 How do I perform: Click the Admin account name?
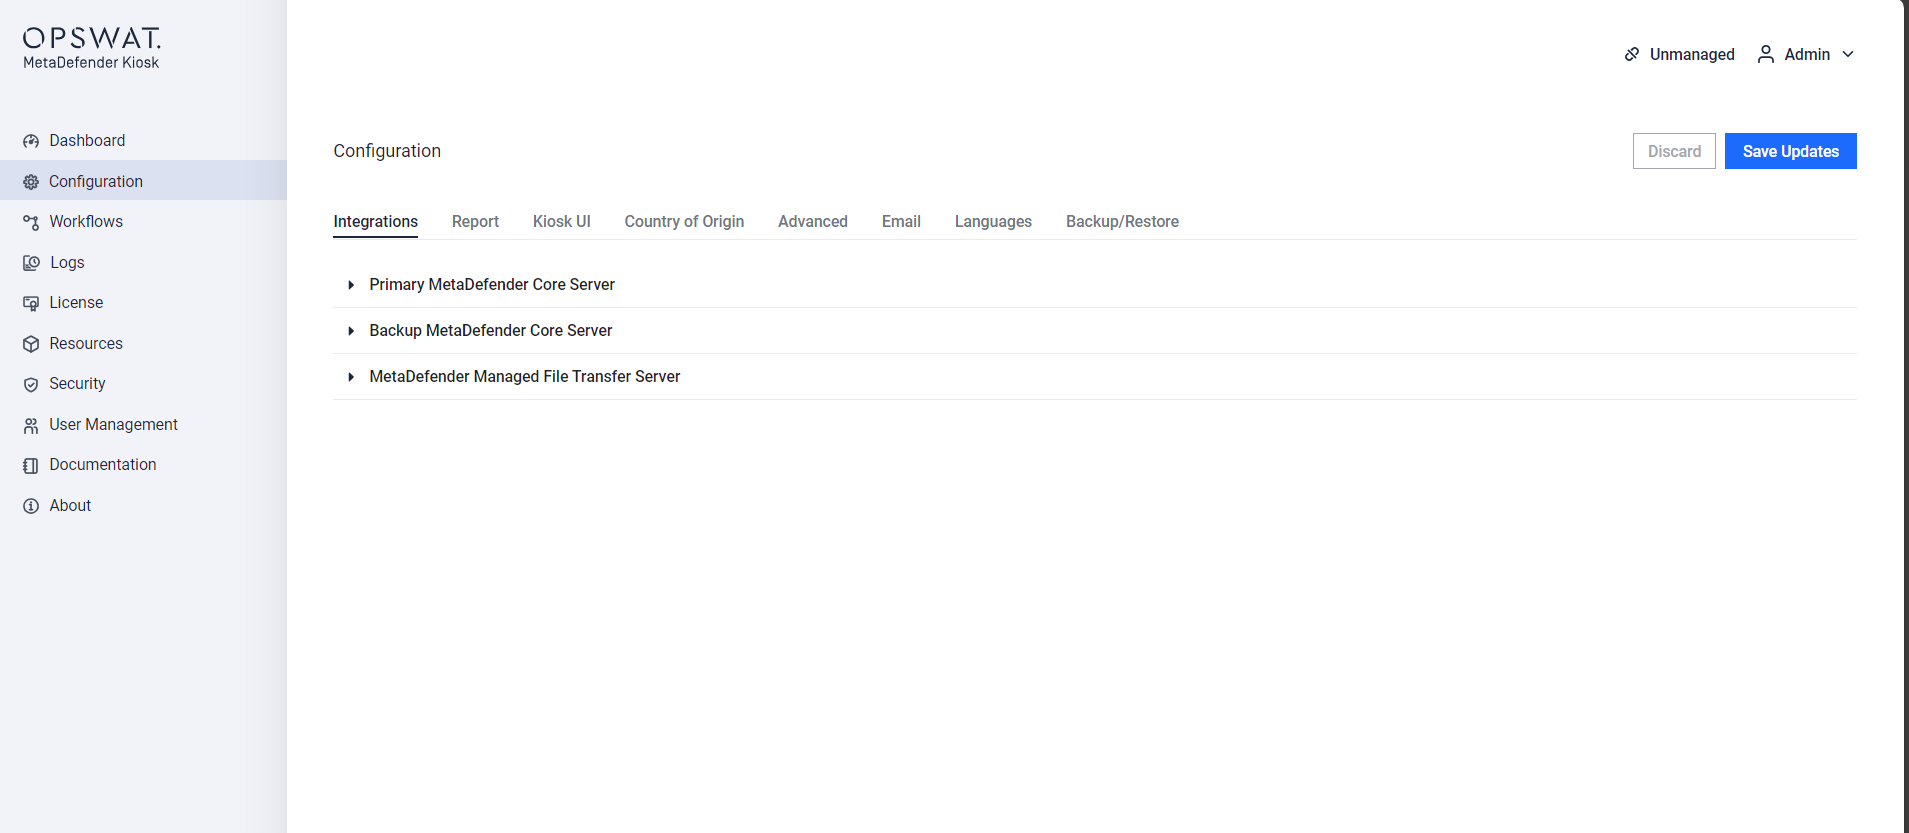(1807, 54)
